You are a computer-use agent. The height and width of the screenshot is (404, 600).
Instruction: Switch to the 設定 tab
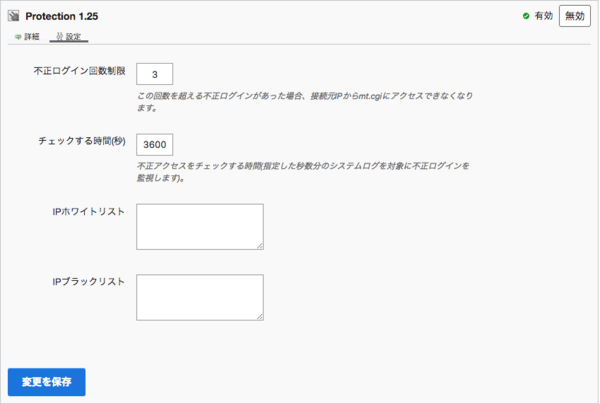(73, 36)
